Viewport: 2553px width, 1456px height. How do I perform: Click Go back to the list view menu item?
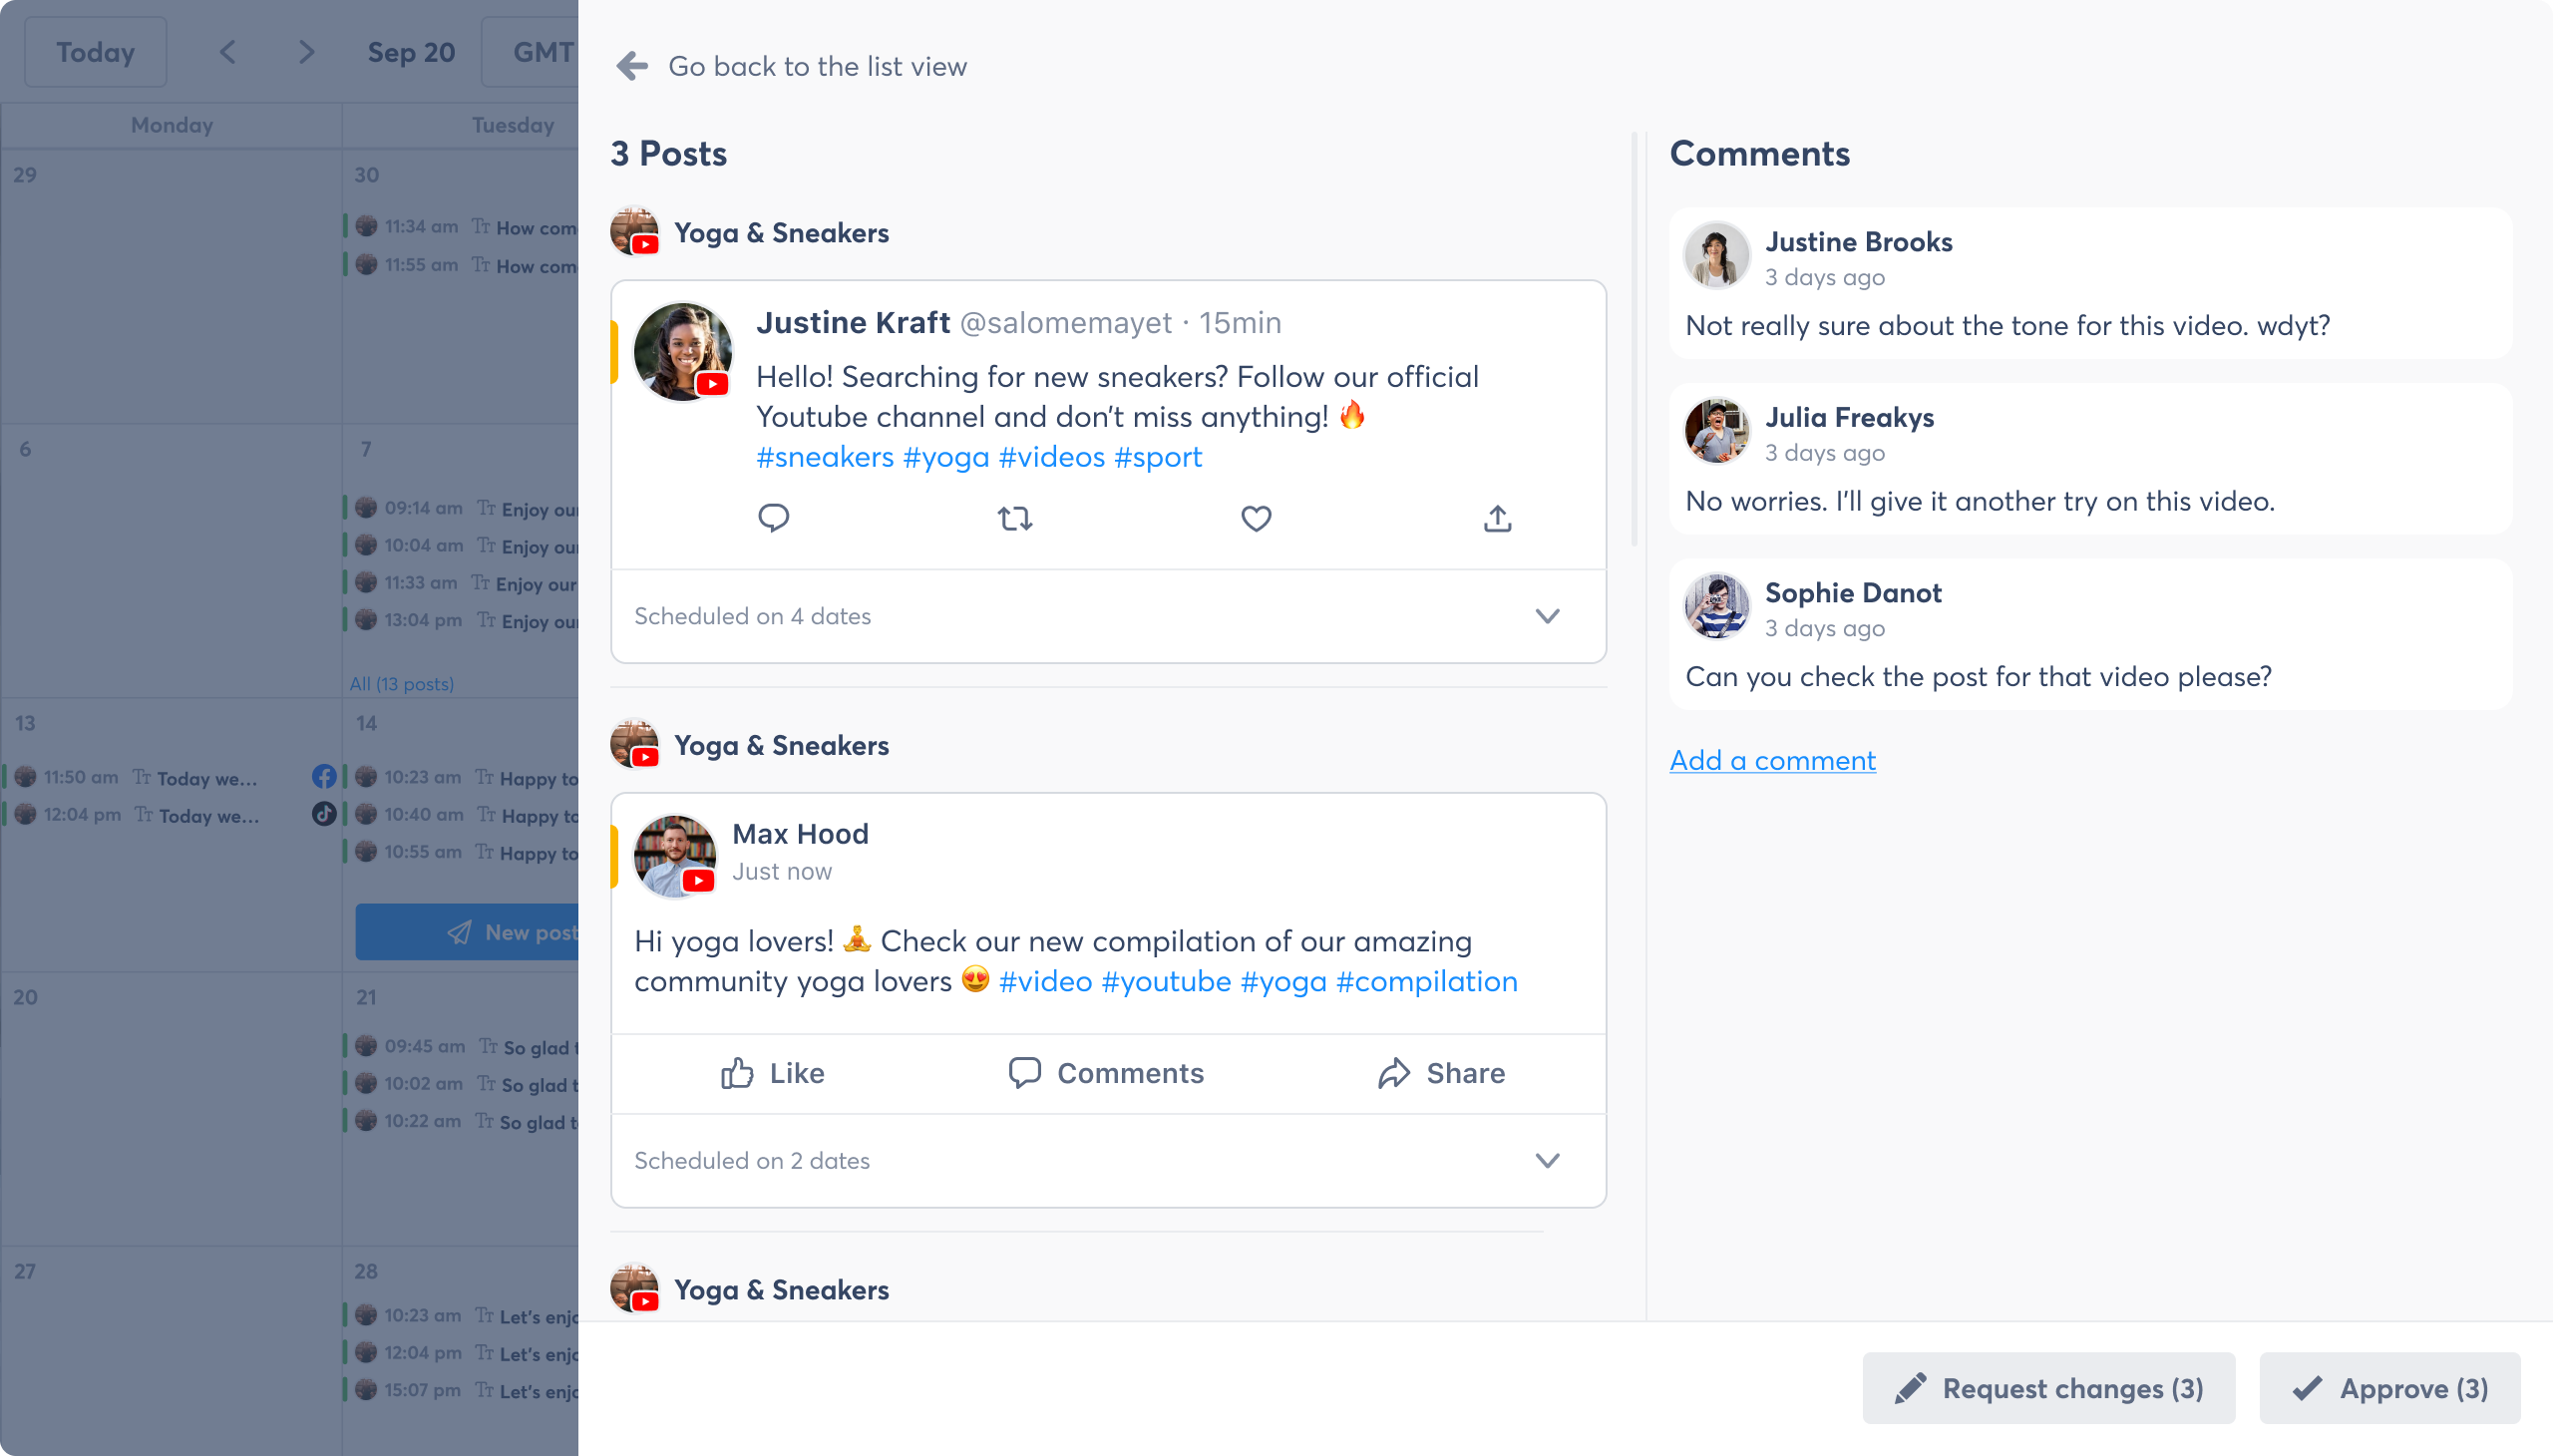(x=817, y=65)
